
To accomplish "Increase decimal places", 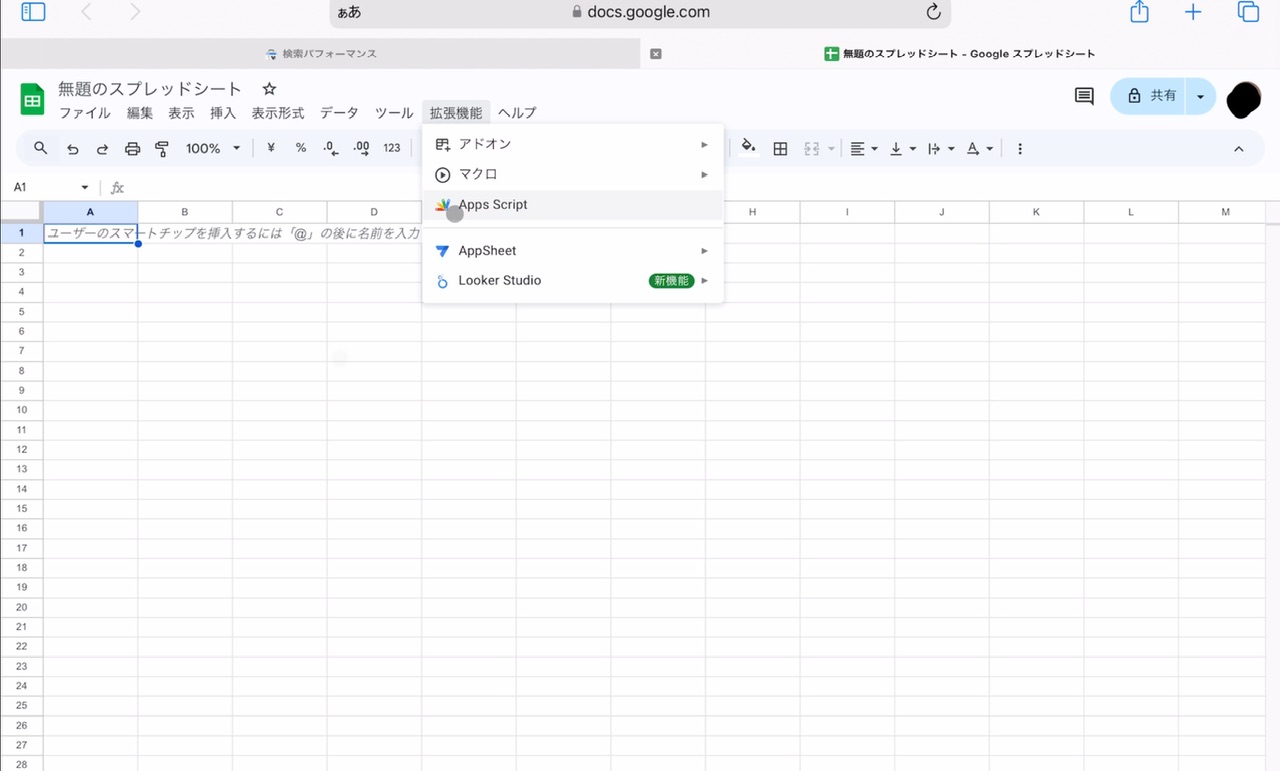I will pyautogui.click(x=362, y=148).
